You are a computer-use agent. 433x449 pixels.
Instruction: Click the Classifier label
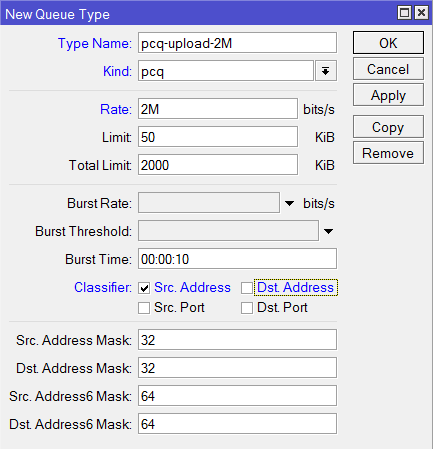pyautogui.click(x=103, y=287)
